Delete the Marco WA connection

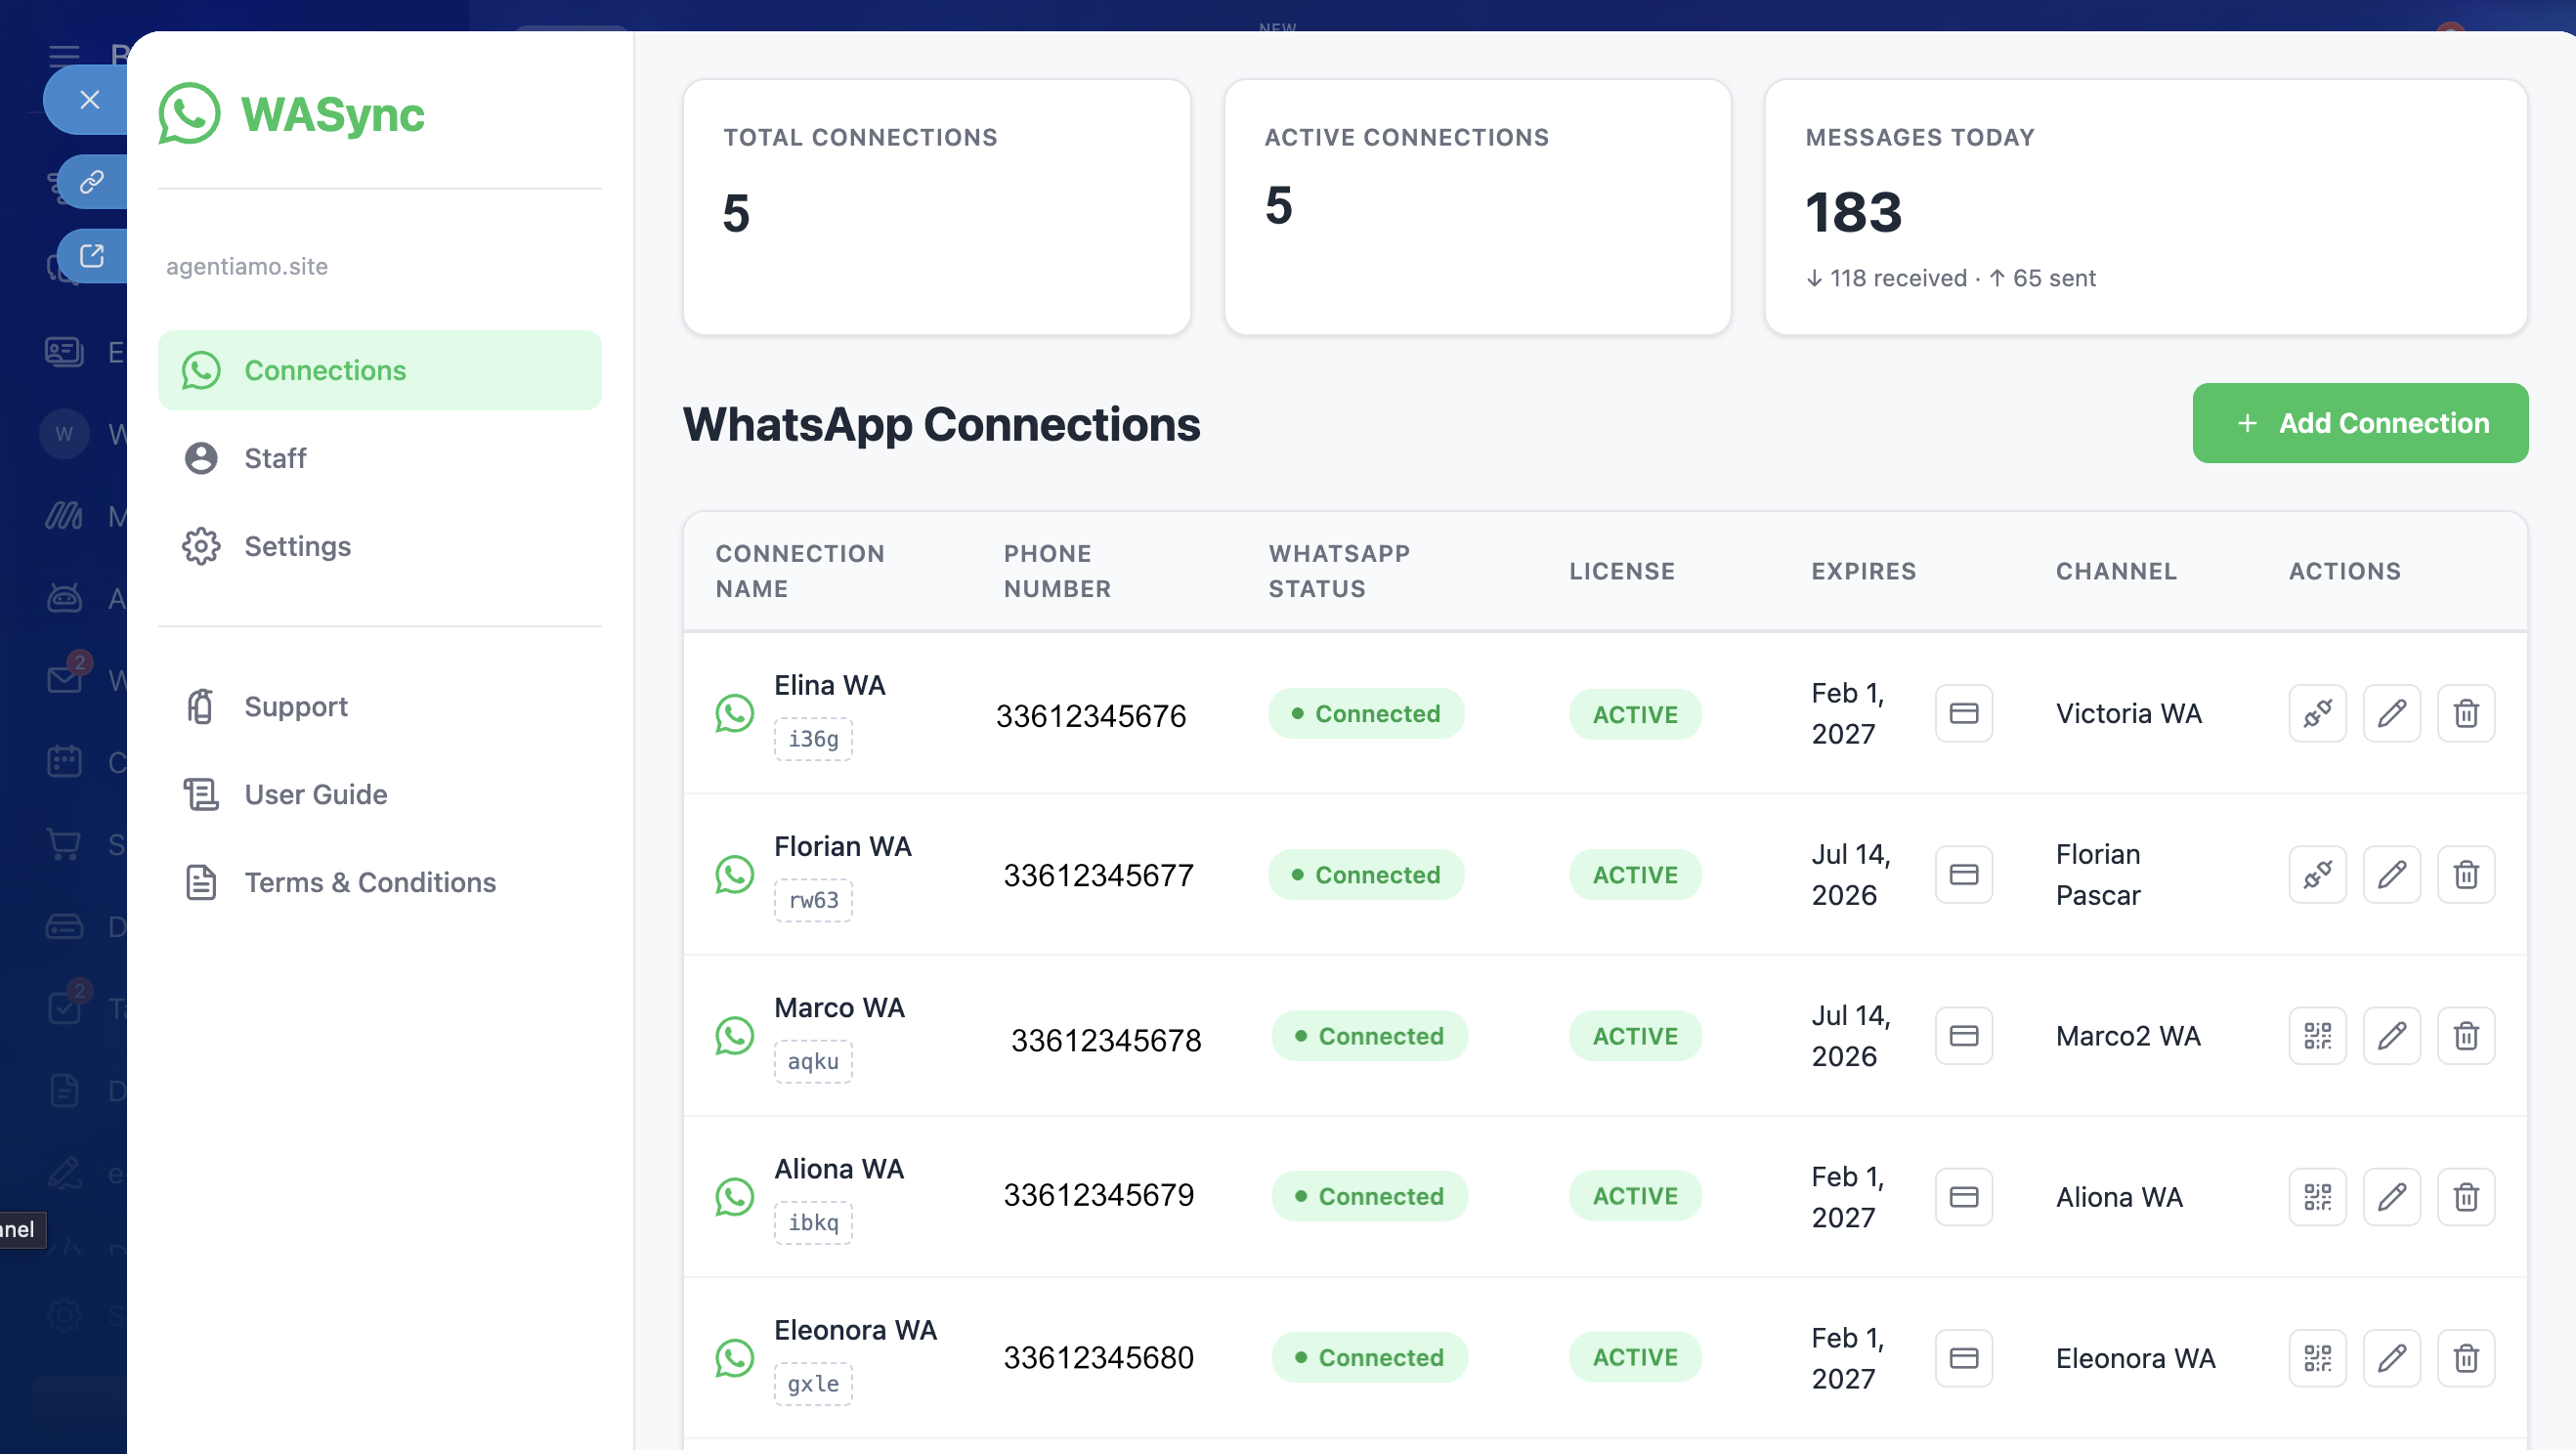coord(2465,1036)
